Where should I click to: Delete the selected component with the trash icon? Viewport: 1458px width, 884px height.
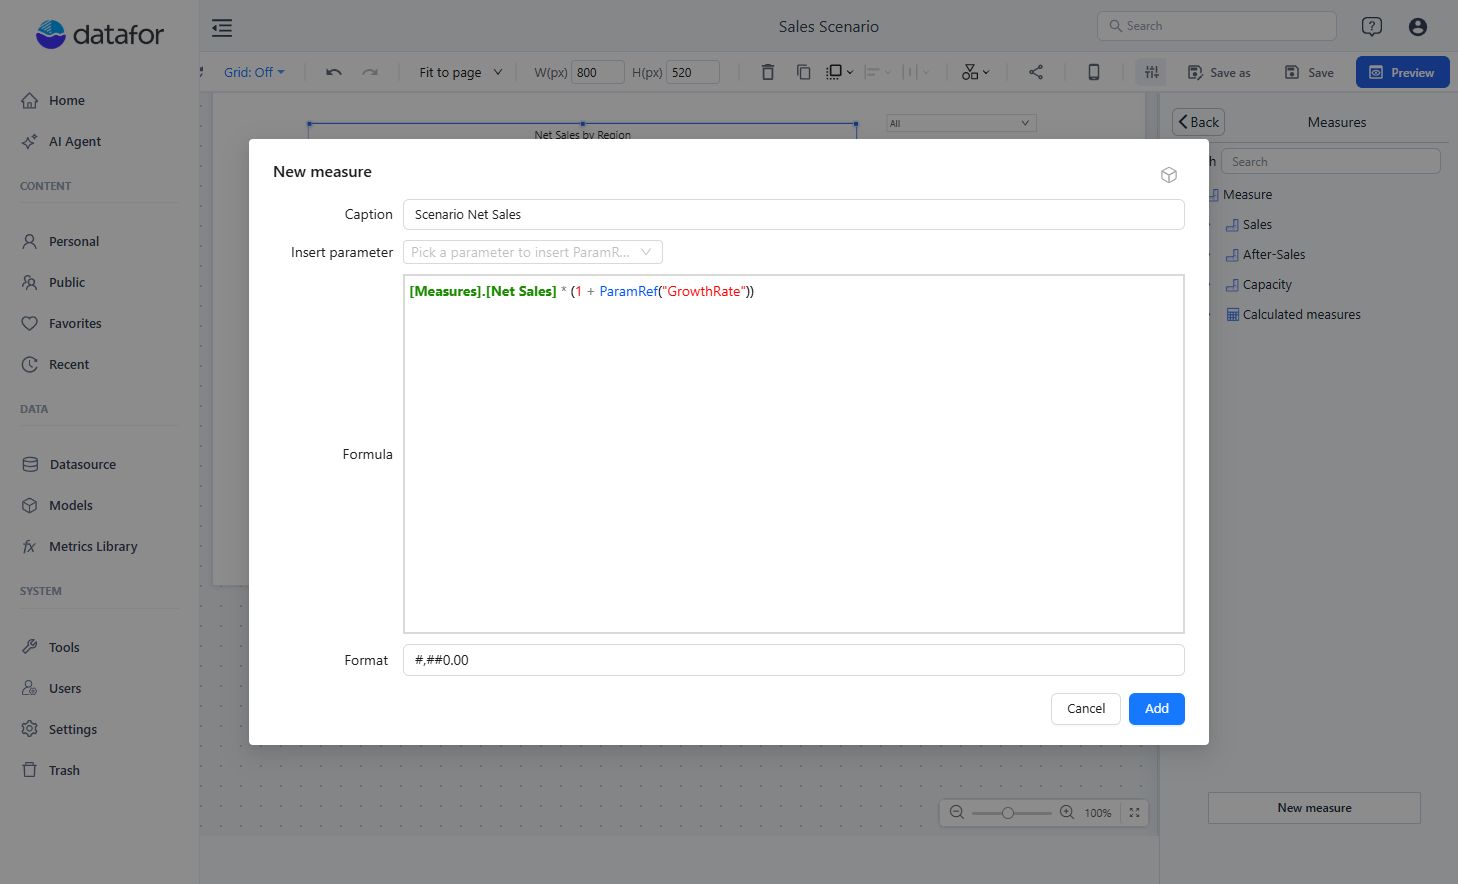point(767,72)
